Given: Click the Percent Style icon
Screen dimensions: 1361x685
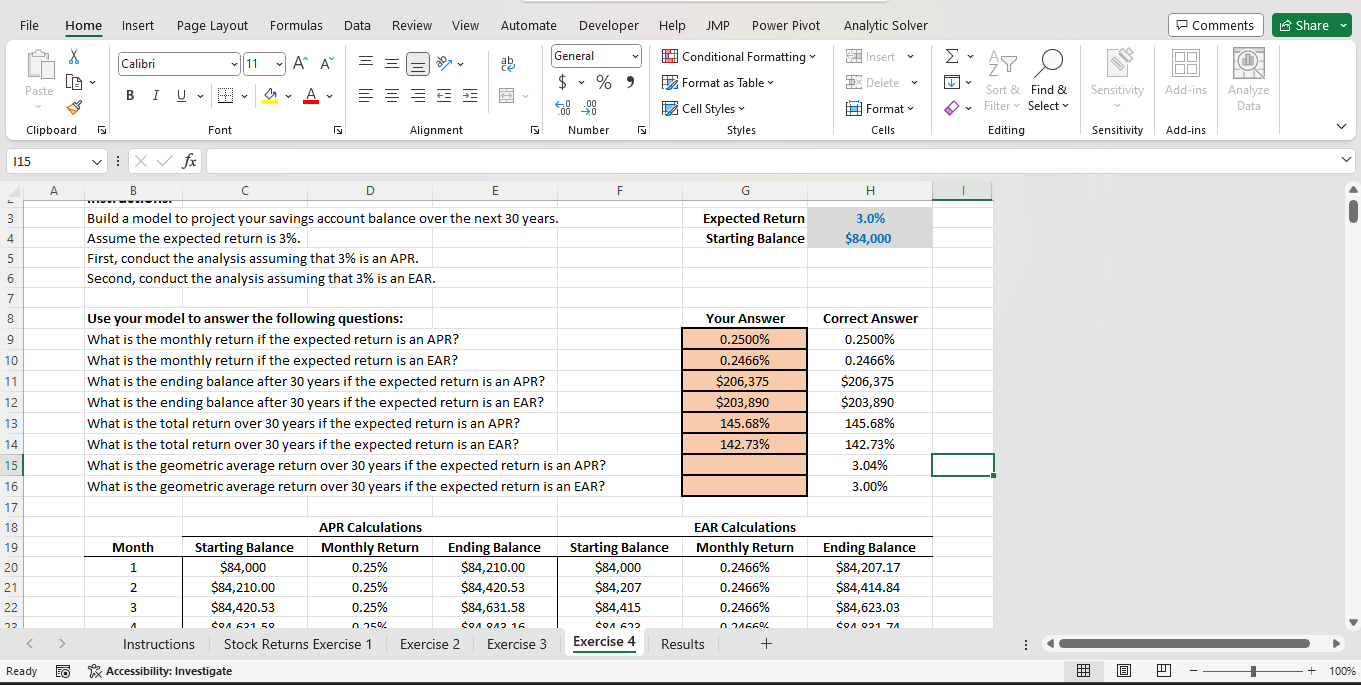Looking at the screenshot, I should (x=604, y=82).
